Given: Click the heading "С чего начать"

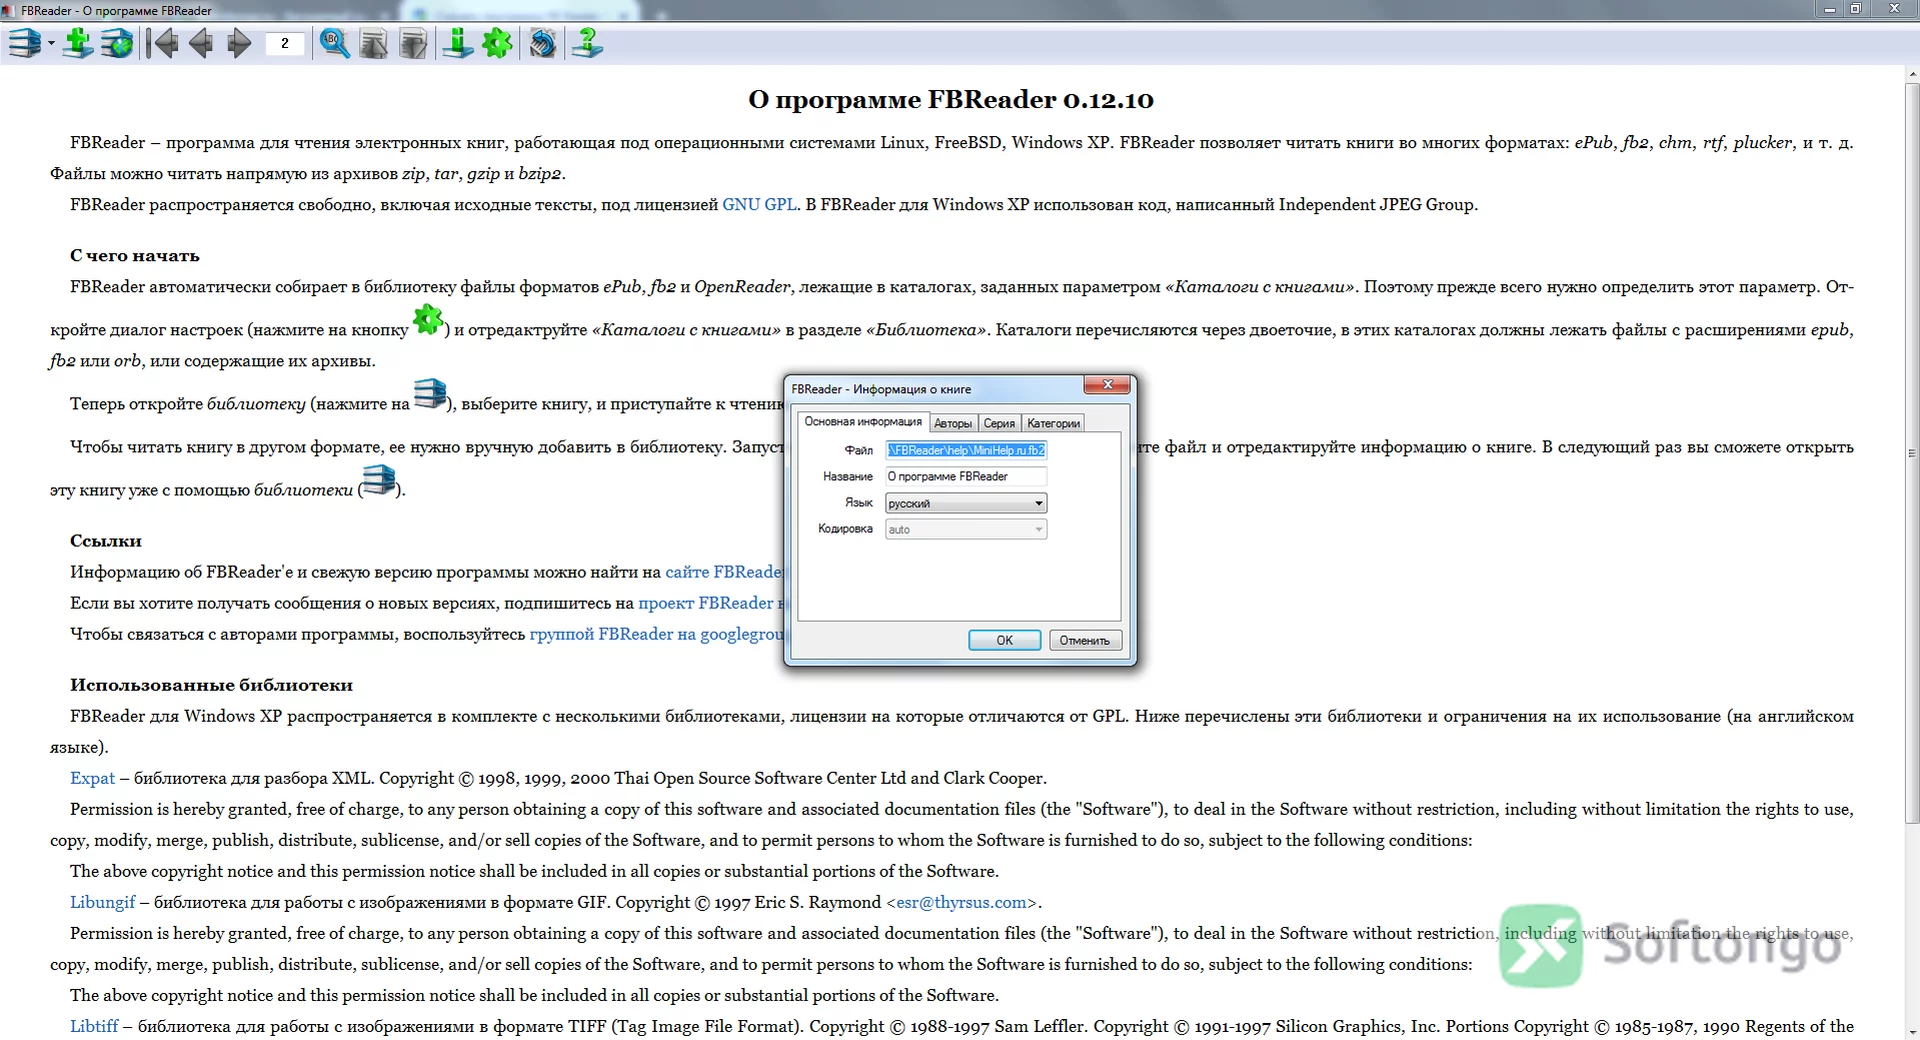Looking at the screenshot, I should [135, 256].
